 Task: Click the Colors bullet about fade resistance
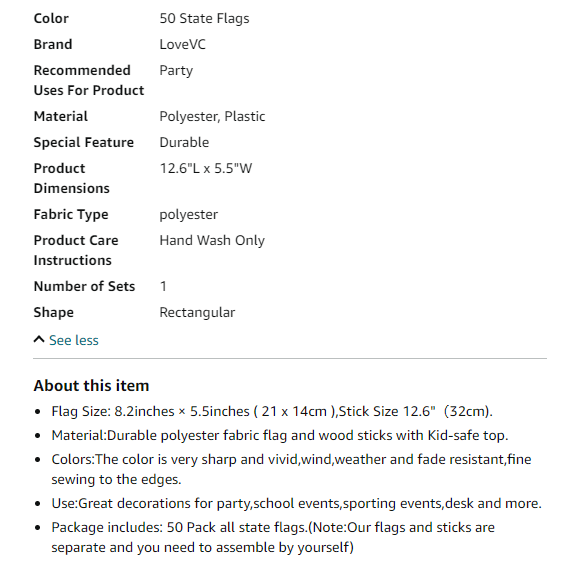pyautogui.click(x=291, y=470)
